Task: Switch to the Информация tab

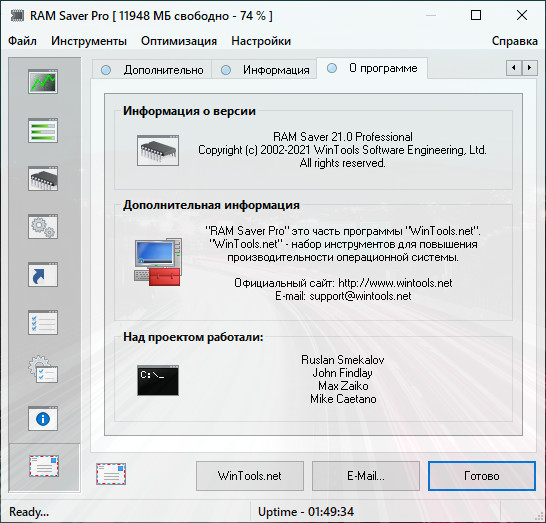Action: click(x=264, y=70)
